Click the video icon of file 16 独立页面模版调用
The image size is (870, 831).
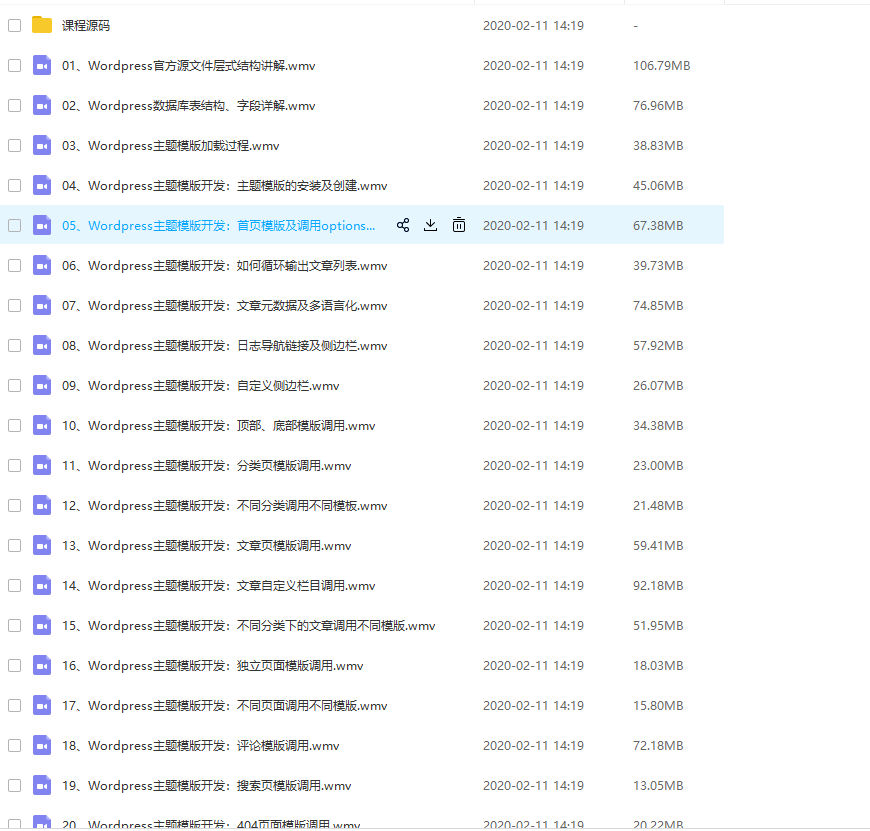[x=42, y=665]
